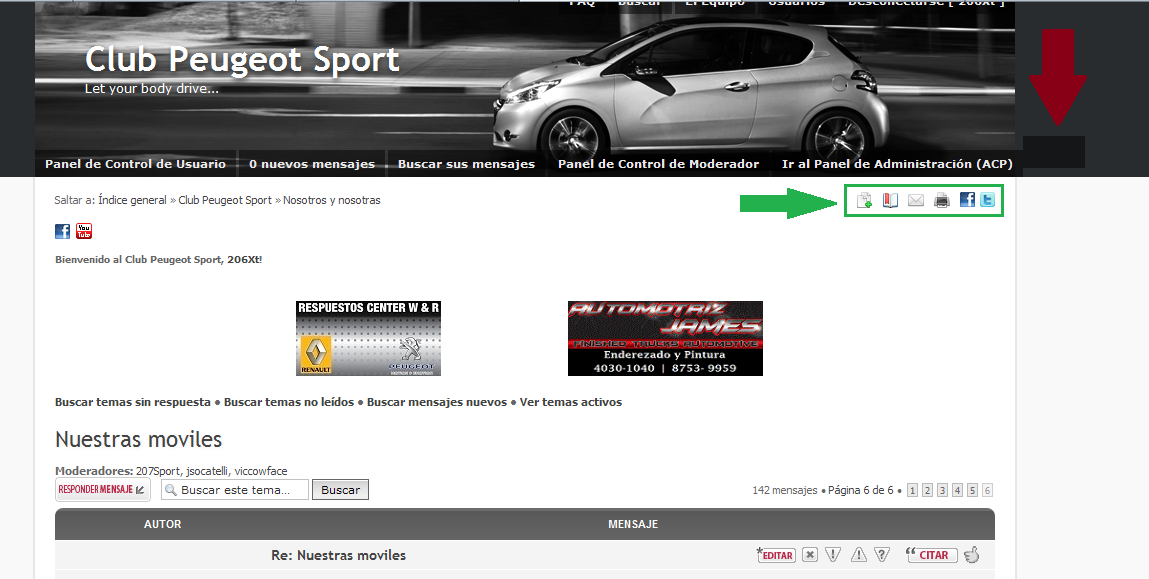Go to page 2 of the topic
The width and height of the screenshot is (1149, 579).
927,490
